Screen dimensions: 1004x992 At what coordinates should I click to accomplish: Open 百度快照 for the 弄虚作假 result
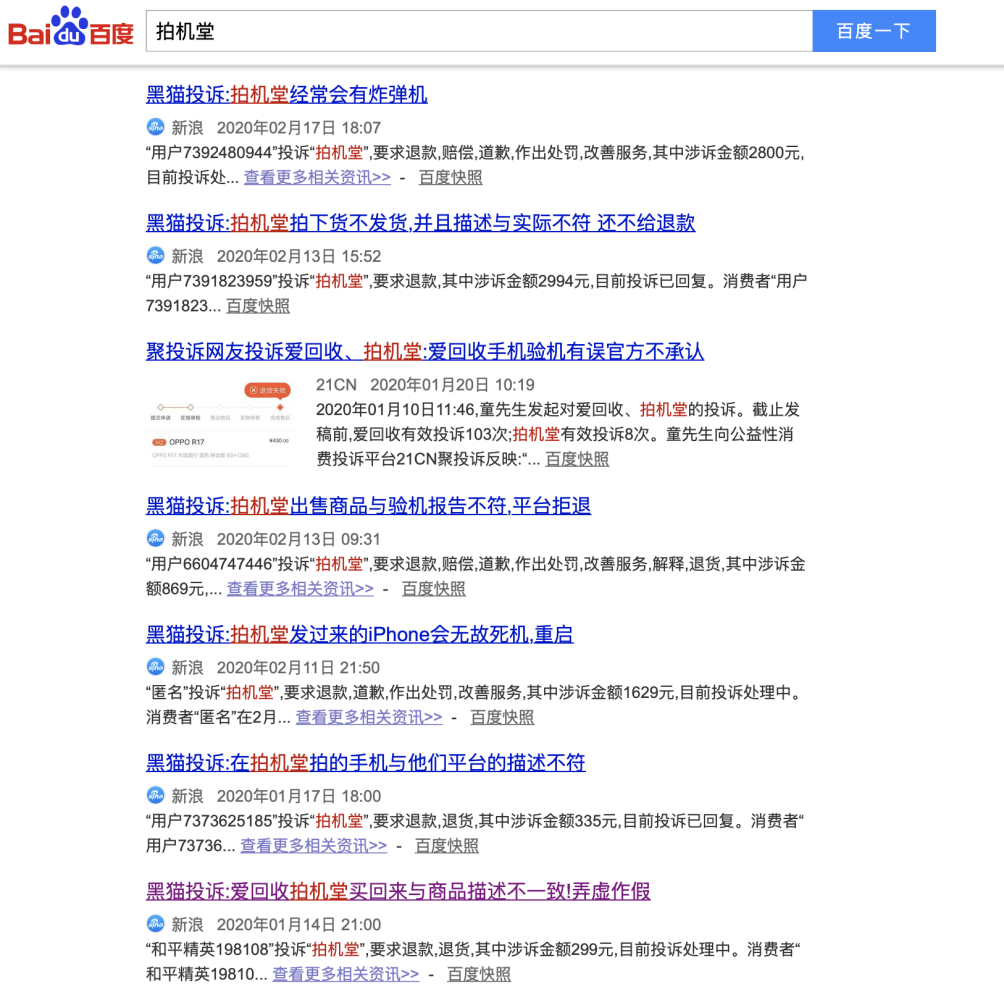(x=477, y=973)
